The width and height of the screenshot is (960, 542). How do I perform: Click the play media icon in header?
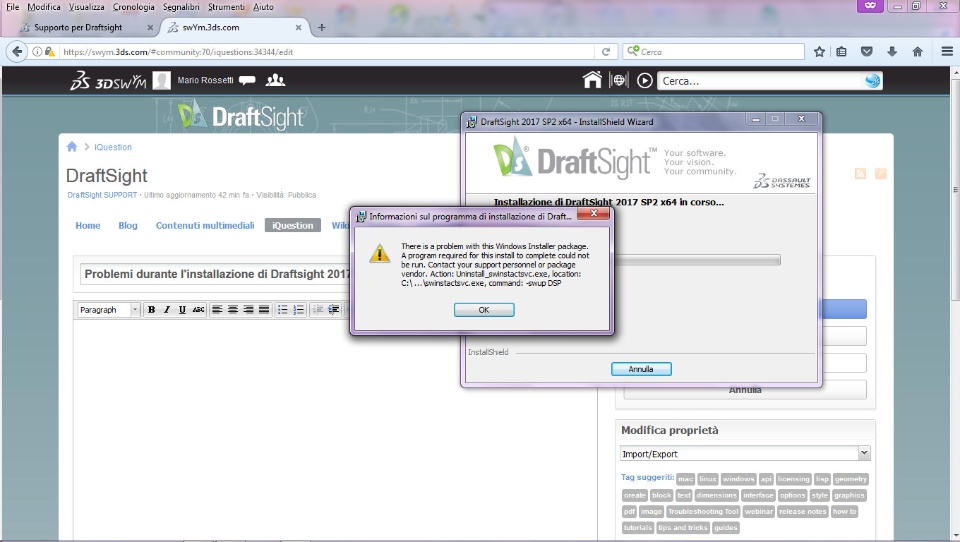[x=644, y=80]
